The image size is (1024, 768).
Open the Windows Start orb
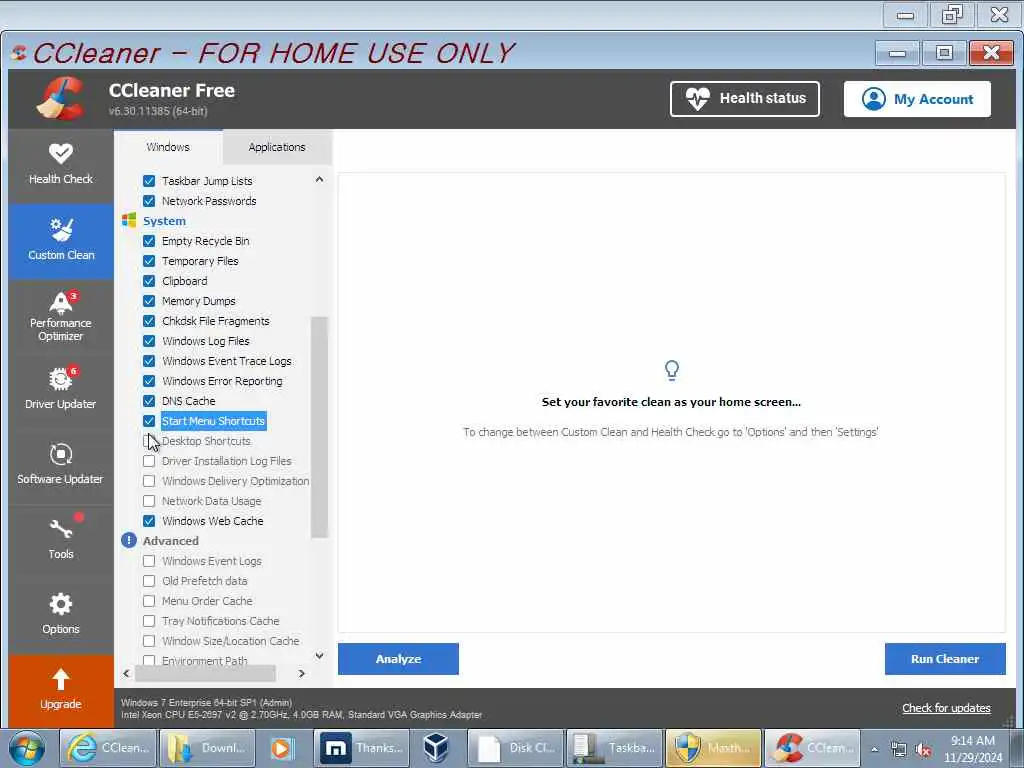27,748
